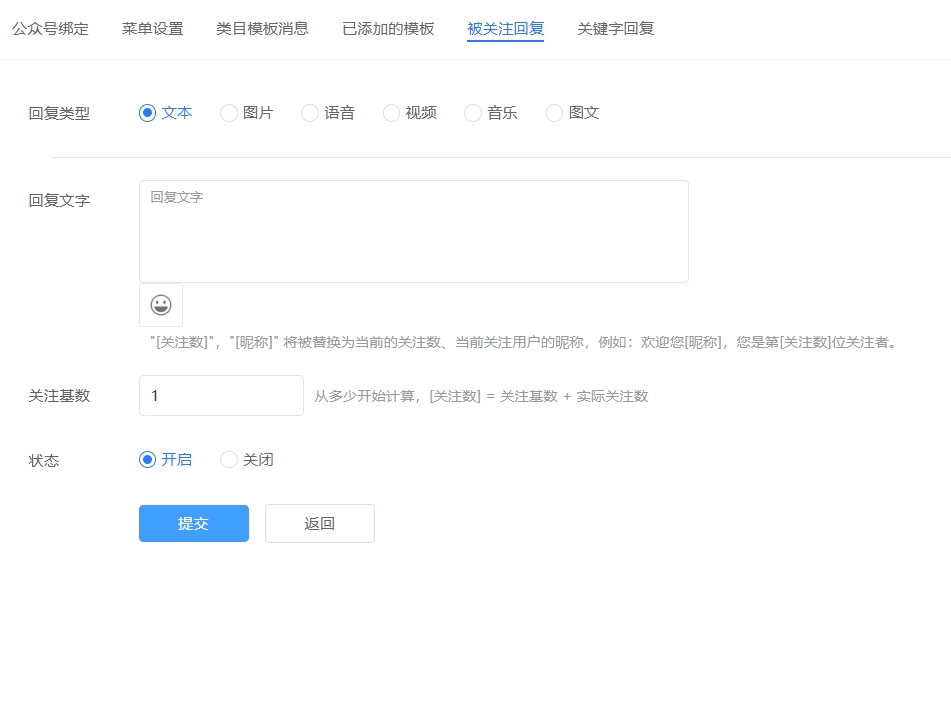This screenshot has width=951, height=708.
Task: Select the 图文 reply type
Action: pos(554,113)
